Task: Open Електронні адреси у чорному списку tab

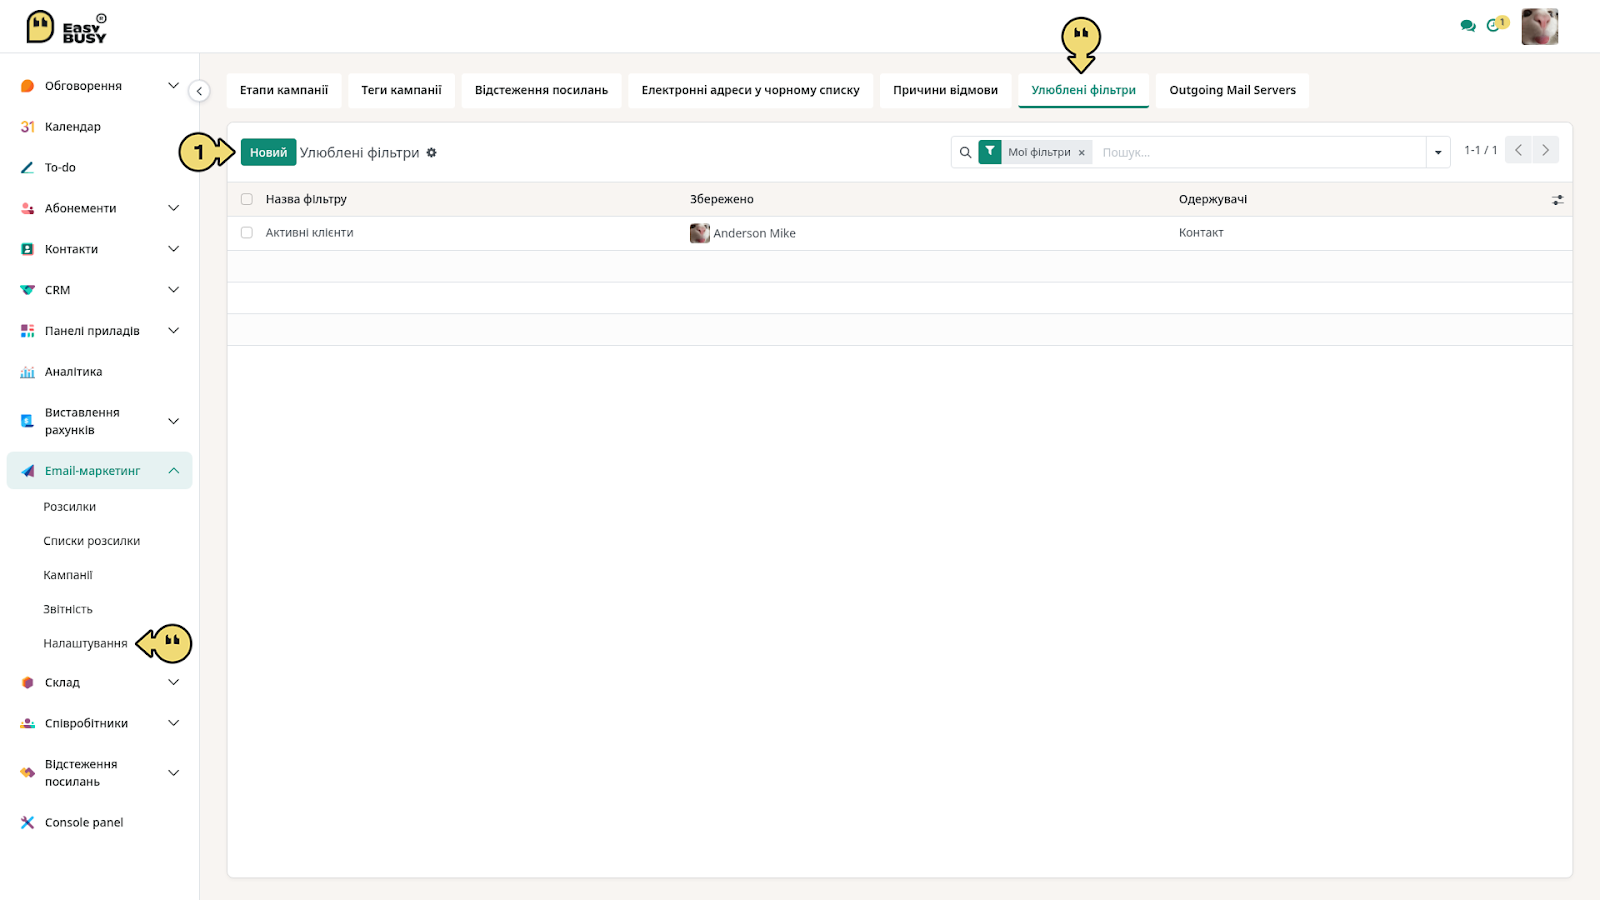Action: [x=750, y=90]
